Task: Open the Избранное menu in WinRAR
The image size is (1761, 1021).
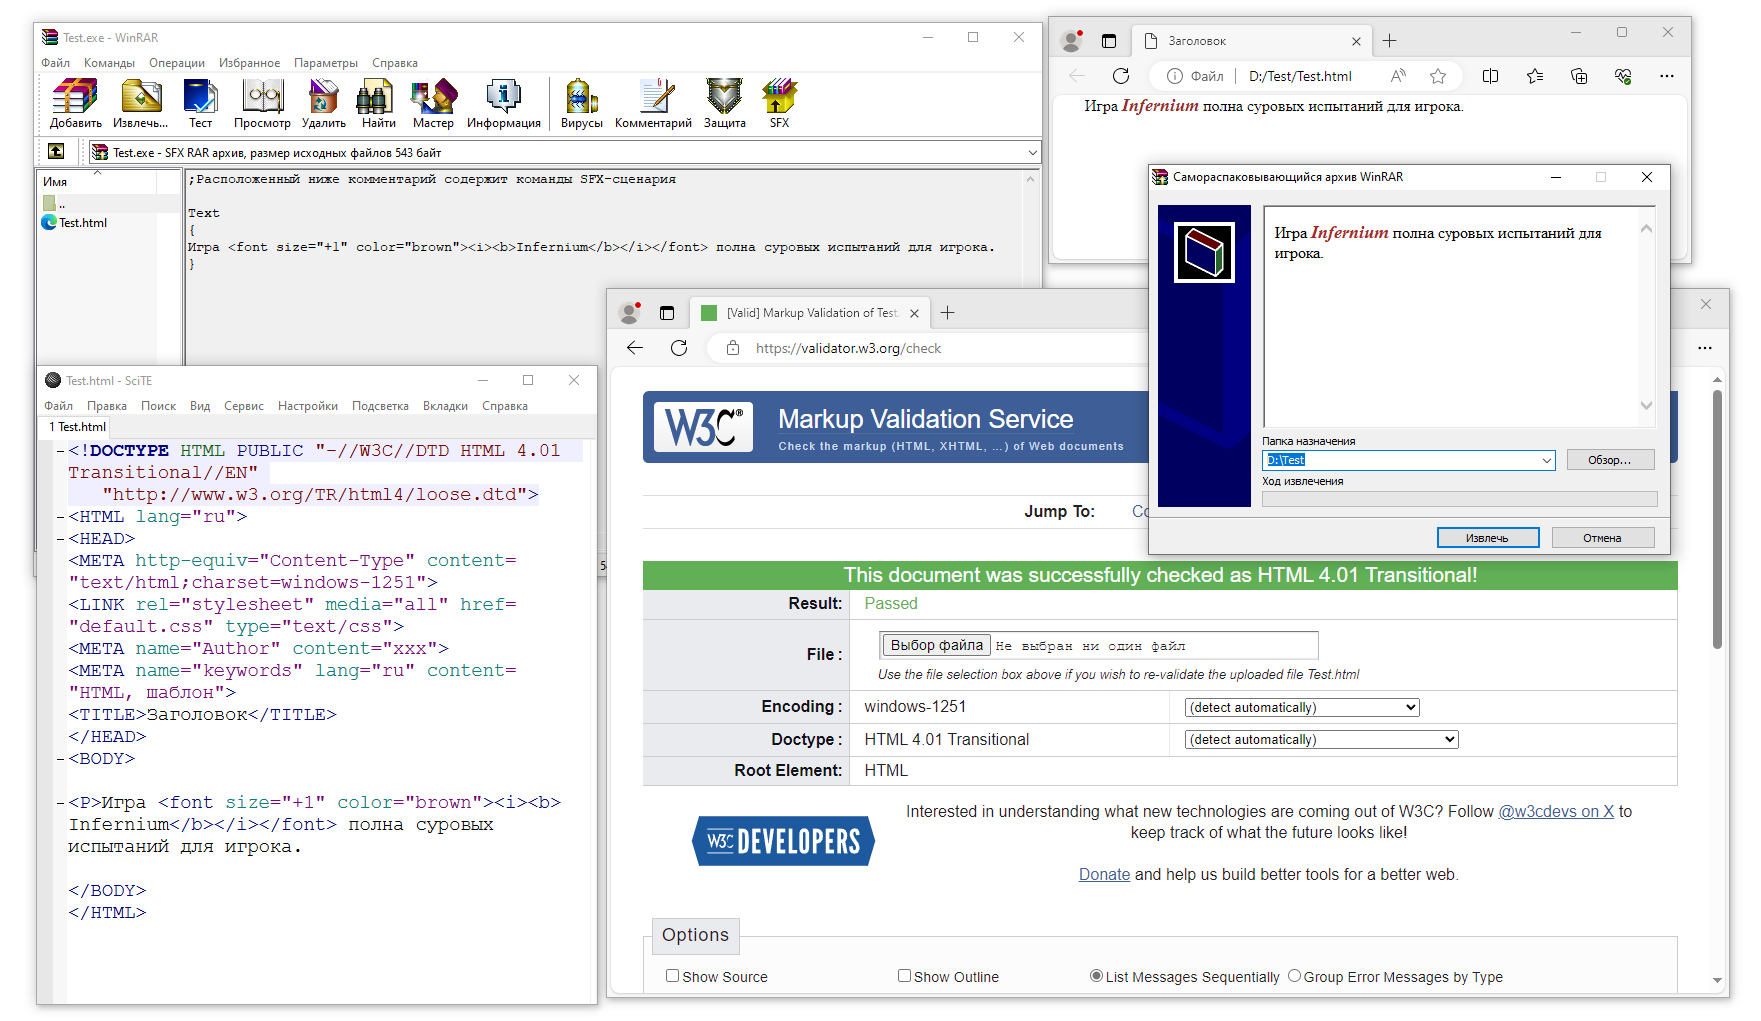Action: pyautogui.click(x=250, y=63)
